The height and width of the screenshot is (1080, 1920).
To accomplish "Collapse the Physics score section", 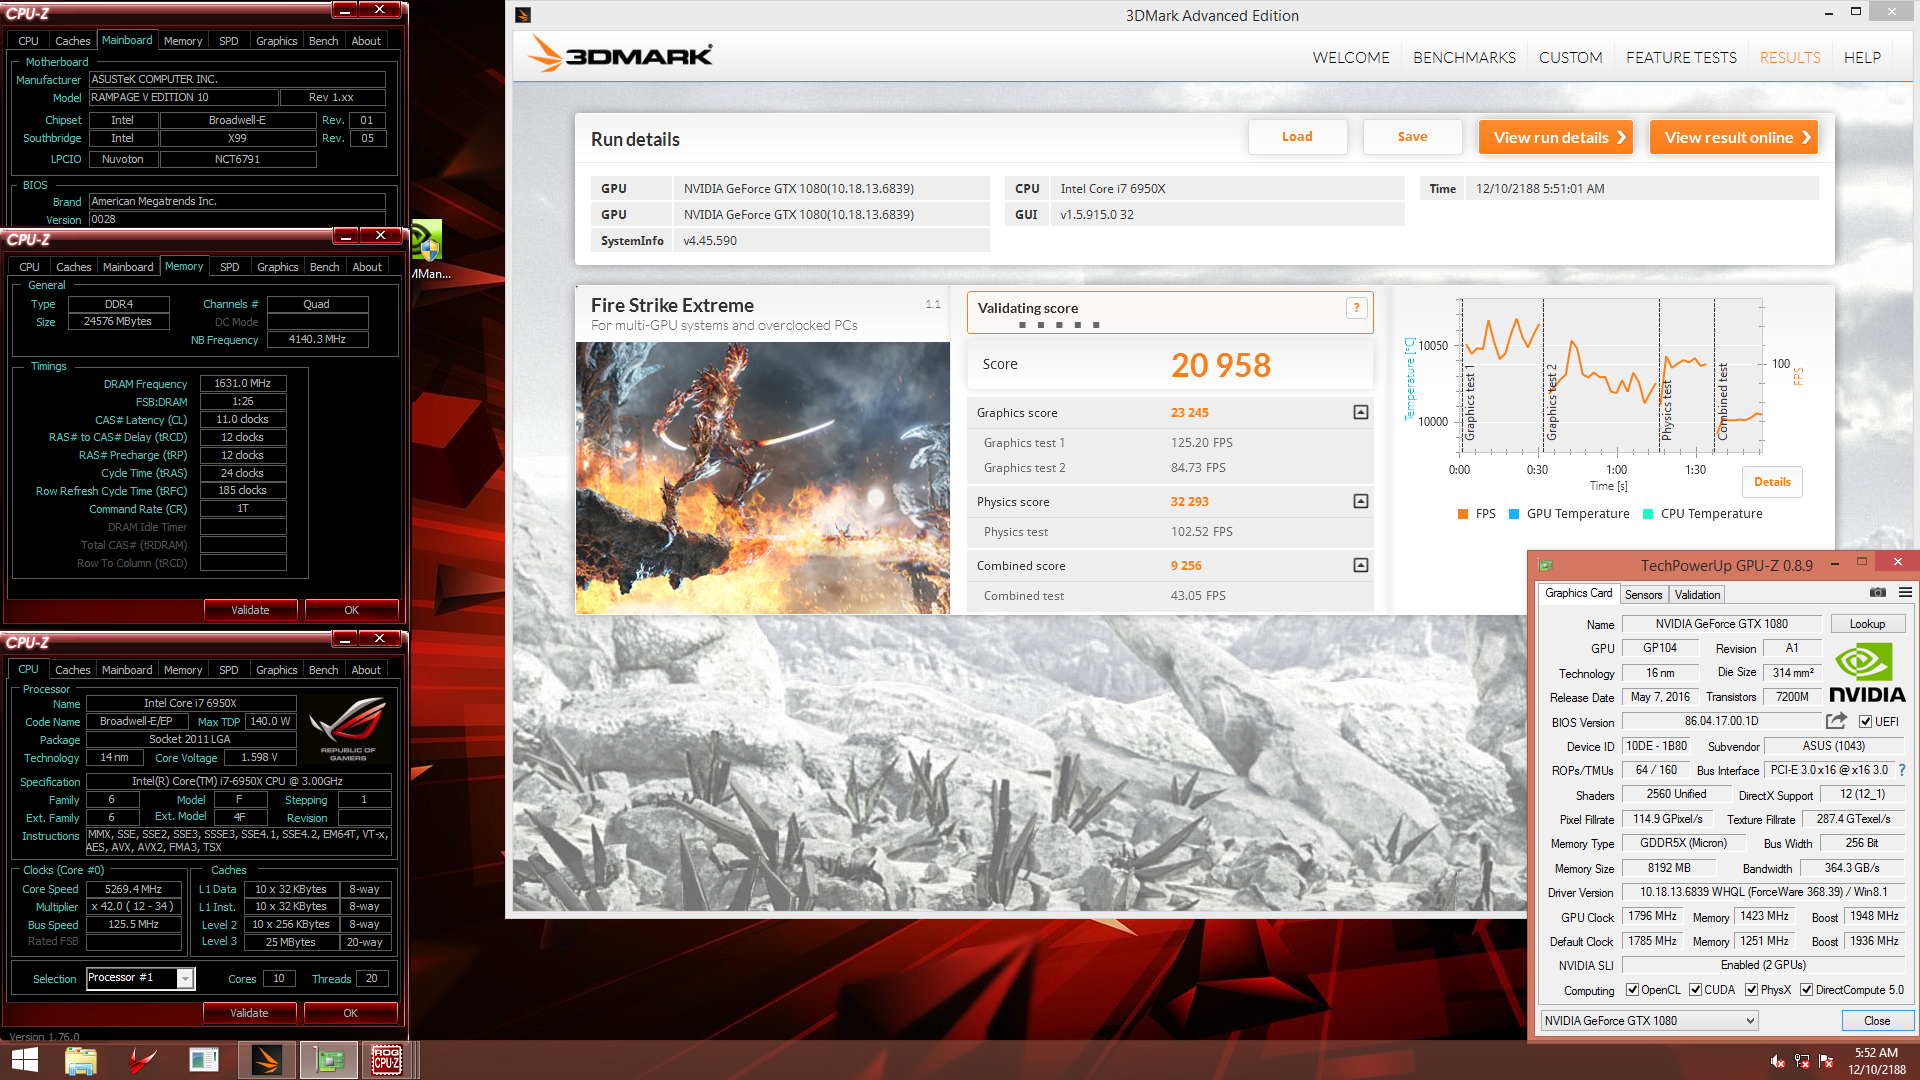I will coord(1360,501).
